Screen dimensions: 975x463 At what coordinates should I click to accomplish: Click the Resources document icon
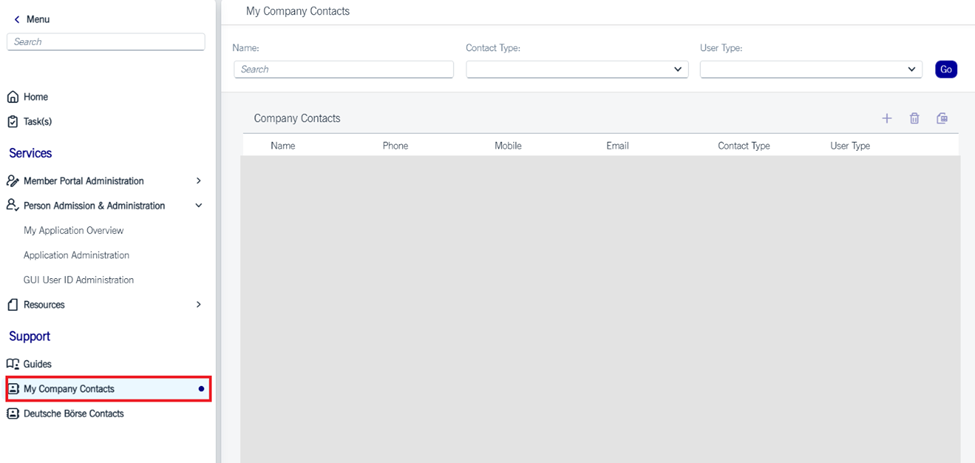(13, 304)
